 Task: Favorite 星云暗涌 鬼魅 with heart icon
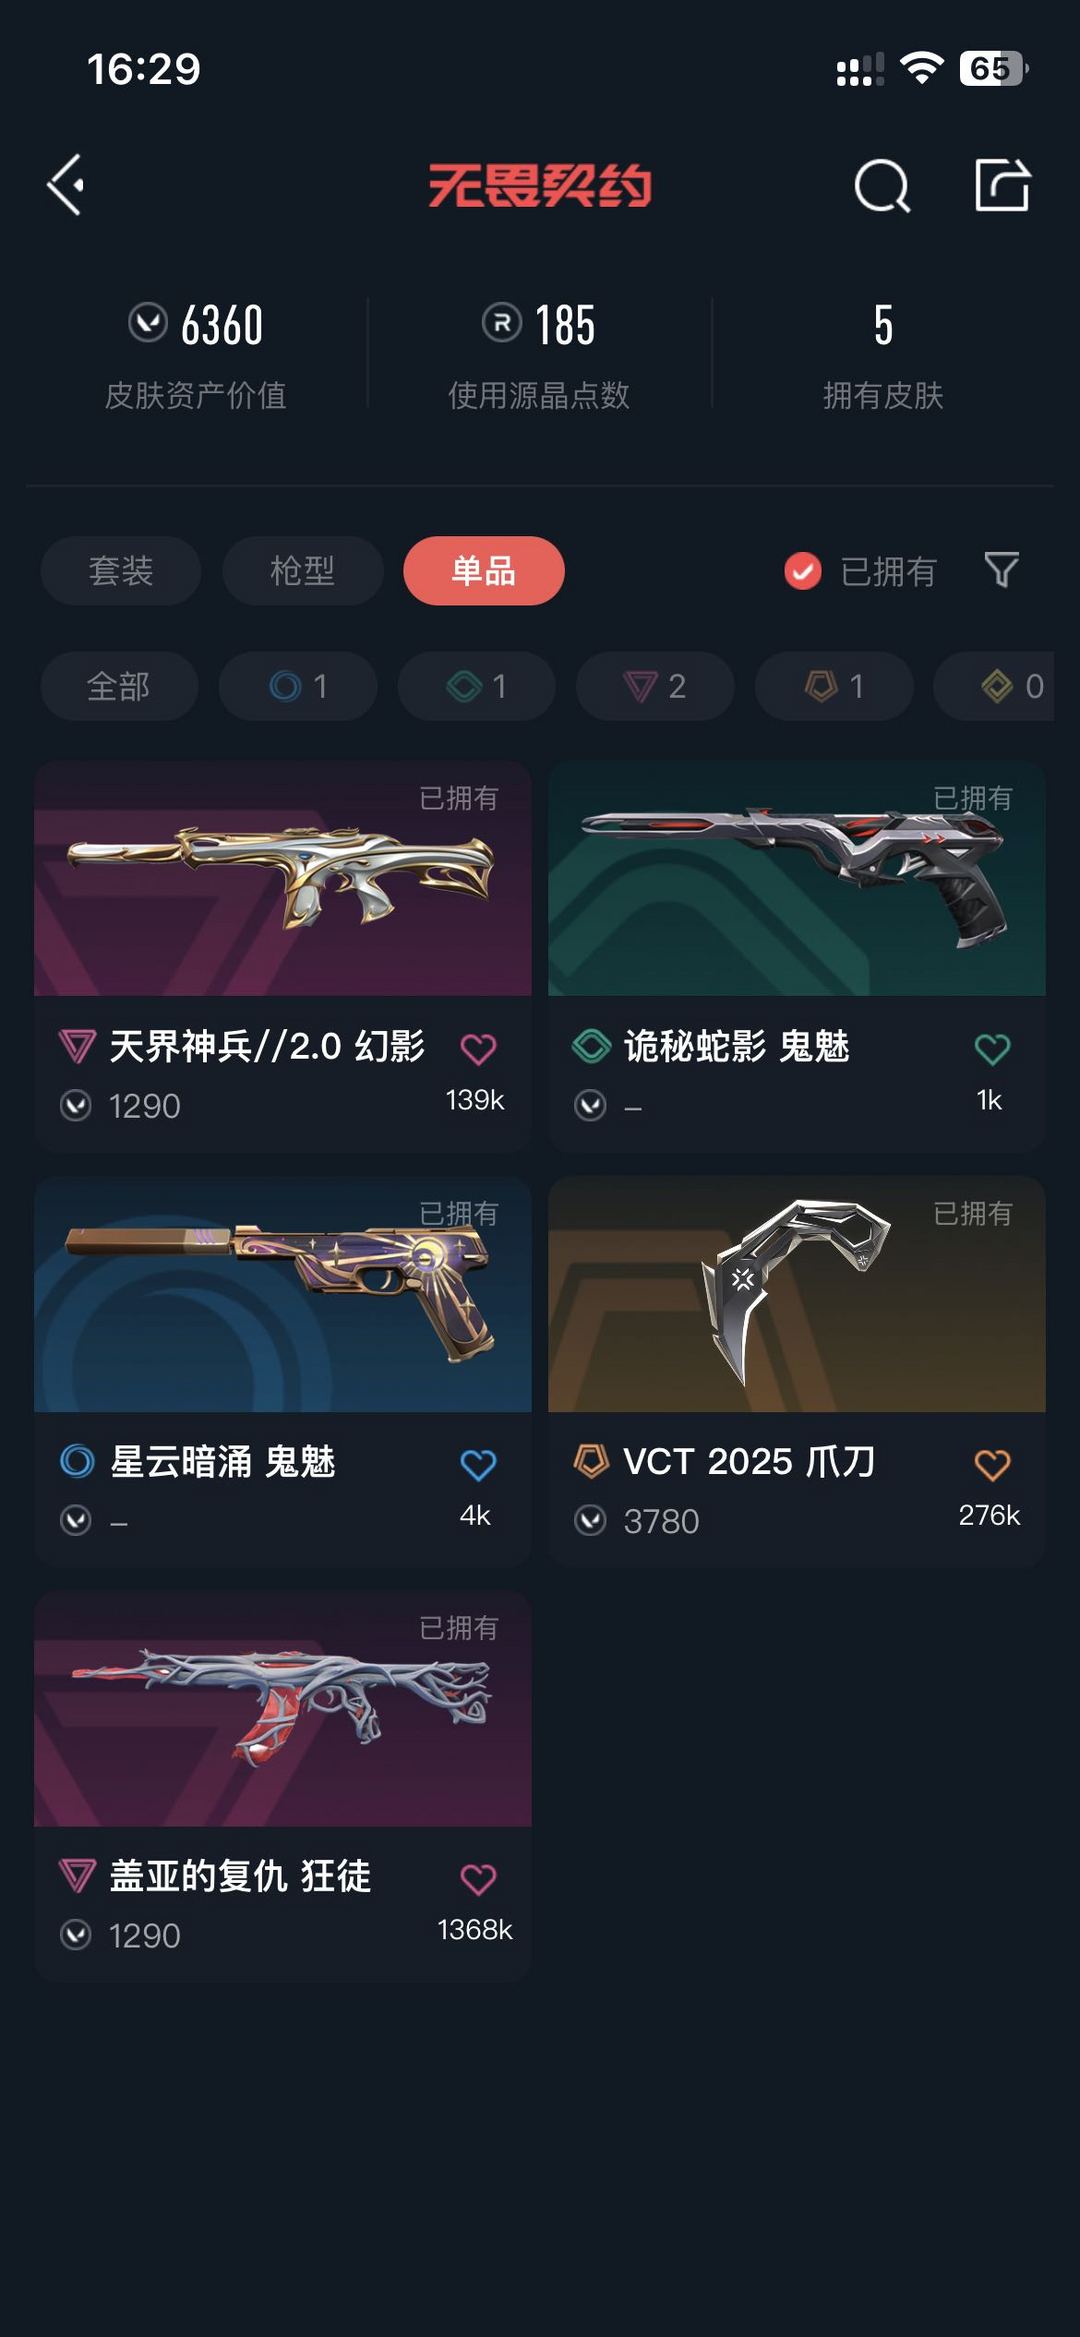[x=478, y=1465]
